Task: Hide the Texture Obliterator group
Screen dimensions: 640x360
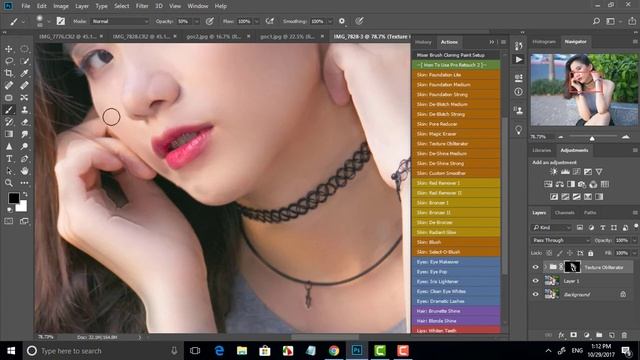Action: 536,267
